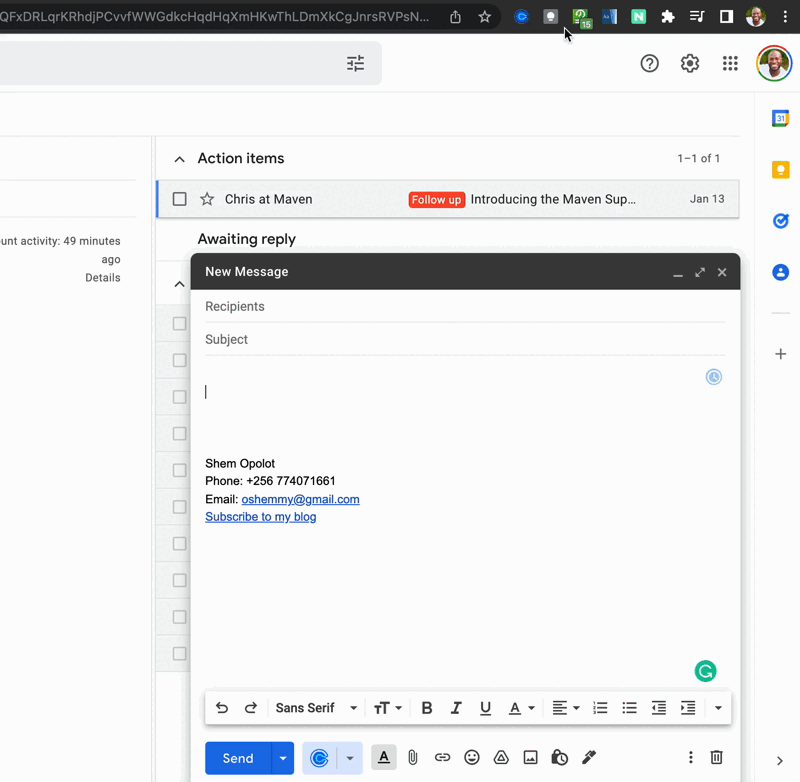Open Google Calendar in the side panel
800x782 pixels.
[x=780, y=118]
